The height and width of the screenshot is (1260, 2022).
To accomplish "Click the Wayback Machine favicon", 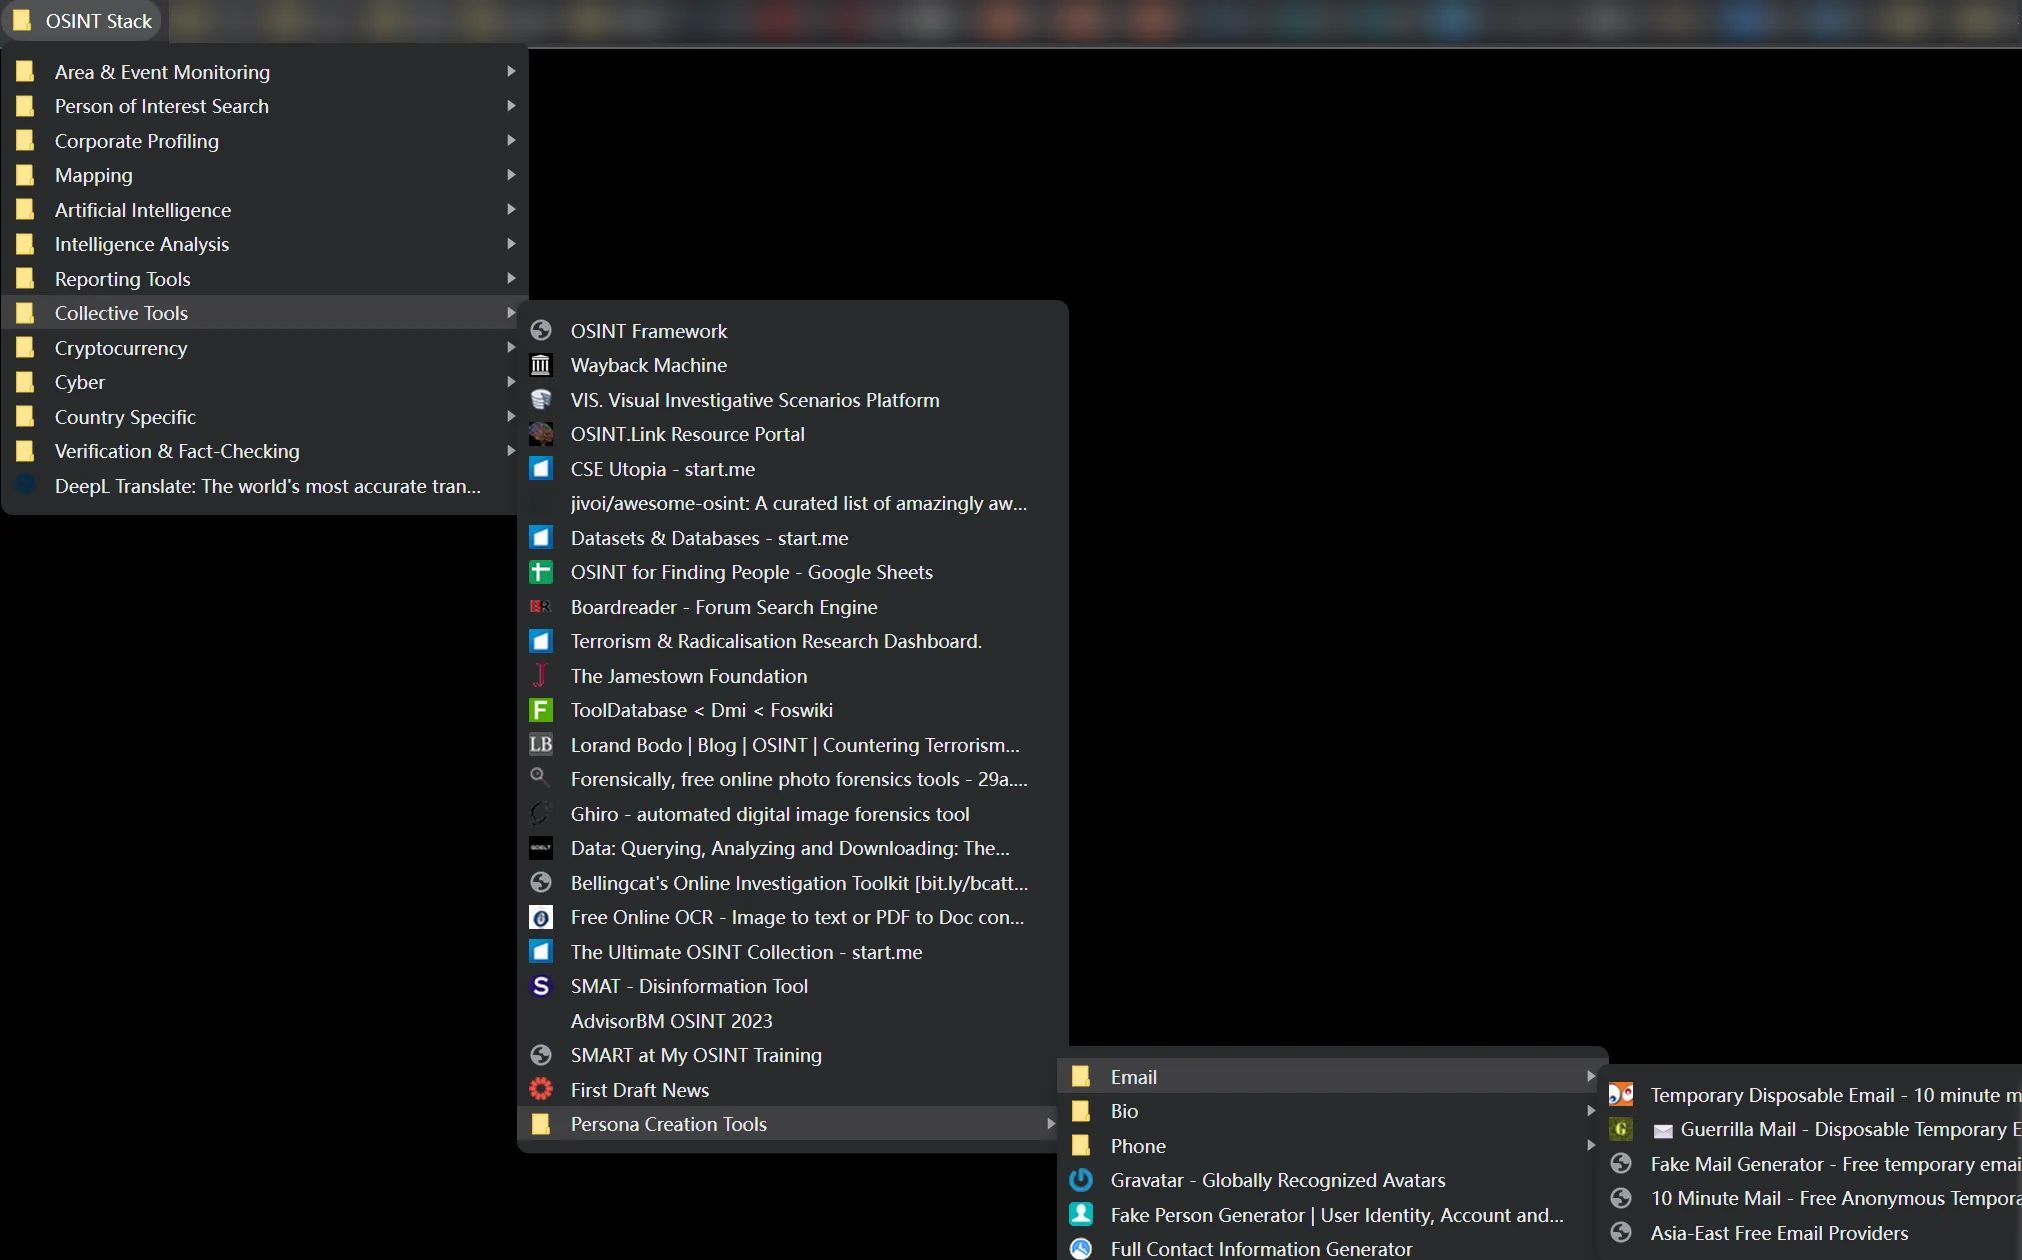I will [x=541, y=365].
